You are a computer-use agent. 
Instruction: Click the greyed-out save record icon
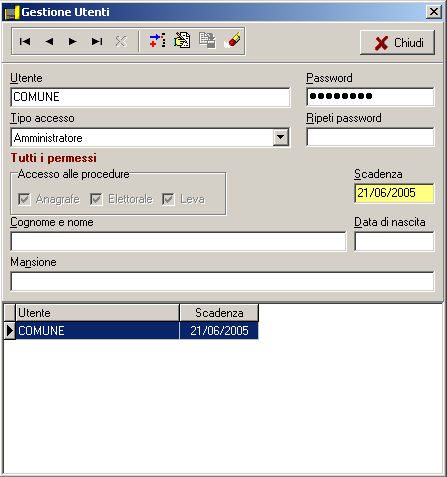tap(207, 41)
